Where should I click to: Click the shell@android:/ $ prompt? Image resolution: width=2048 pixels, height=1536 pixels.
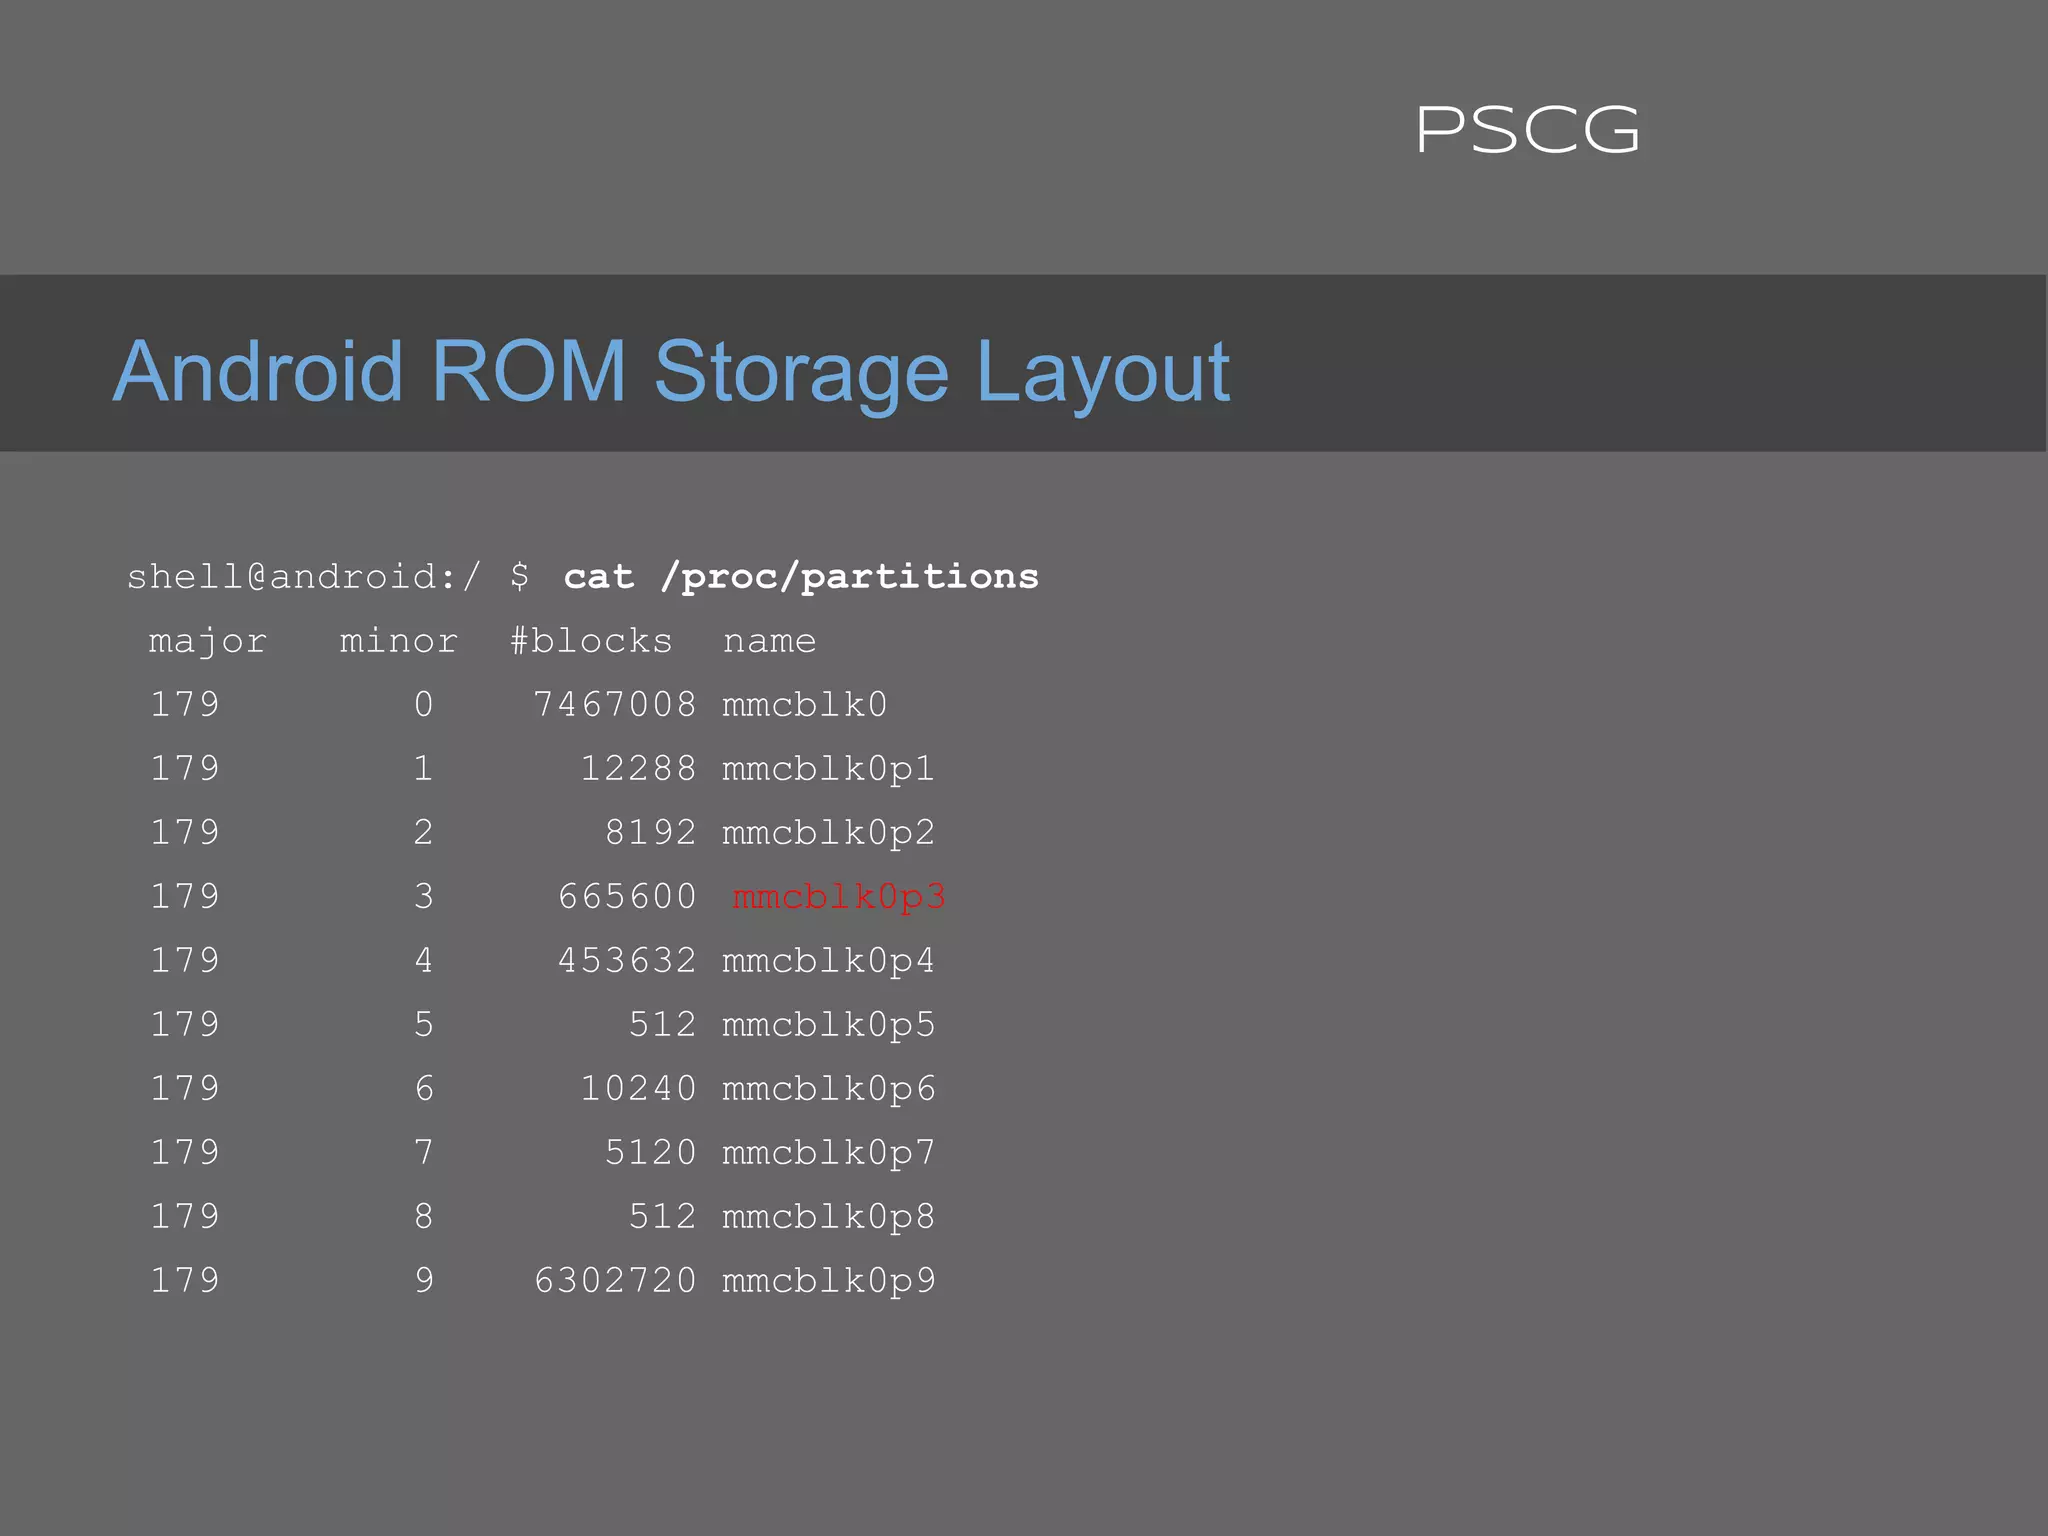pos(328,576)
